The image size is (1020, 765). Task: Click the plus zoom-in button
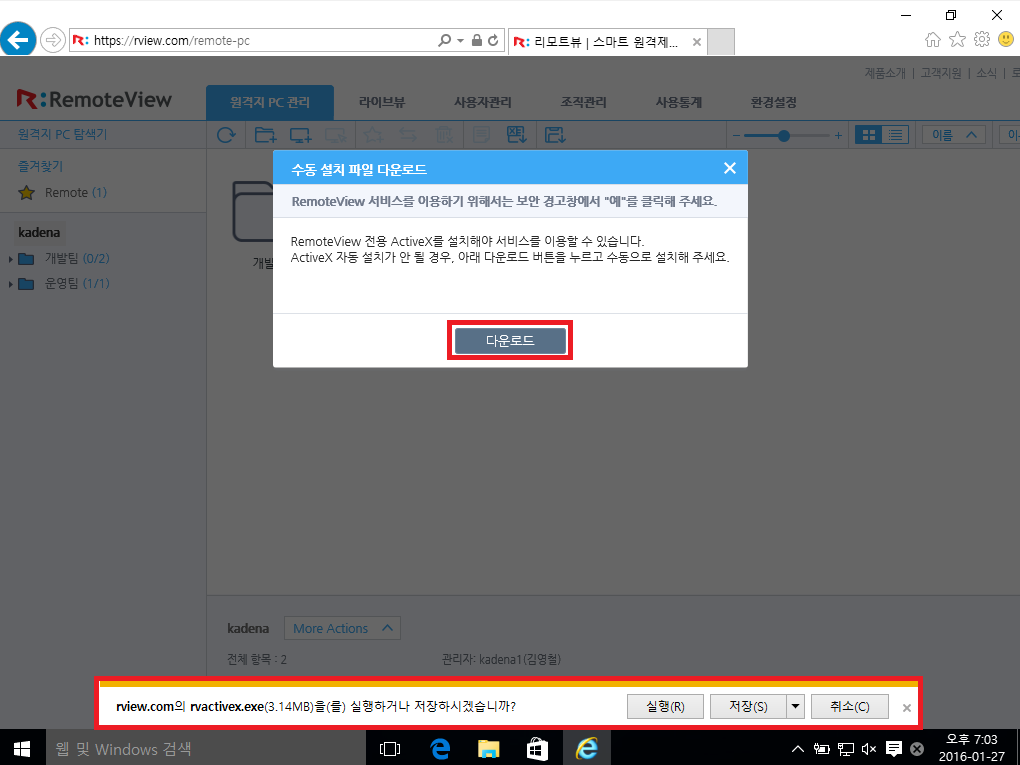839,135
